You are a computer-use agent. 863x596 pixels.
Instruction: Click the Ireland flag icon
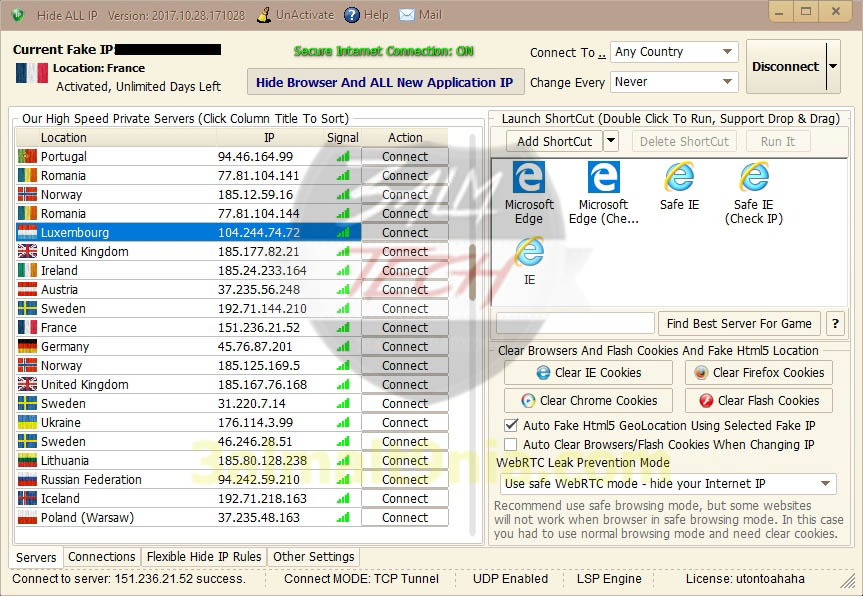pyautogui.click(x=27, y=270)
